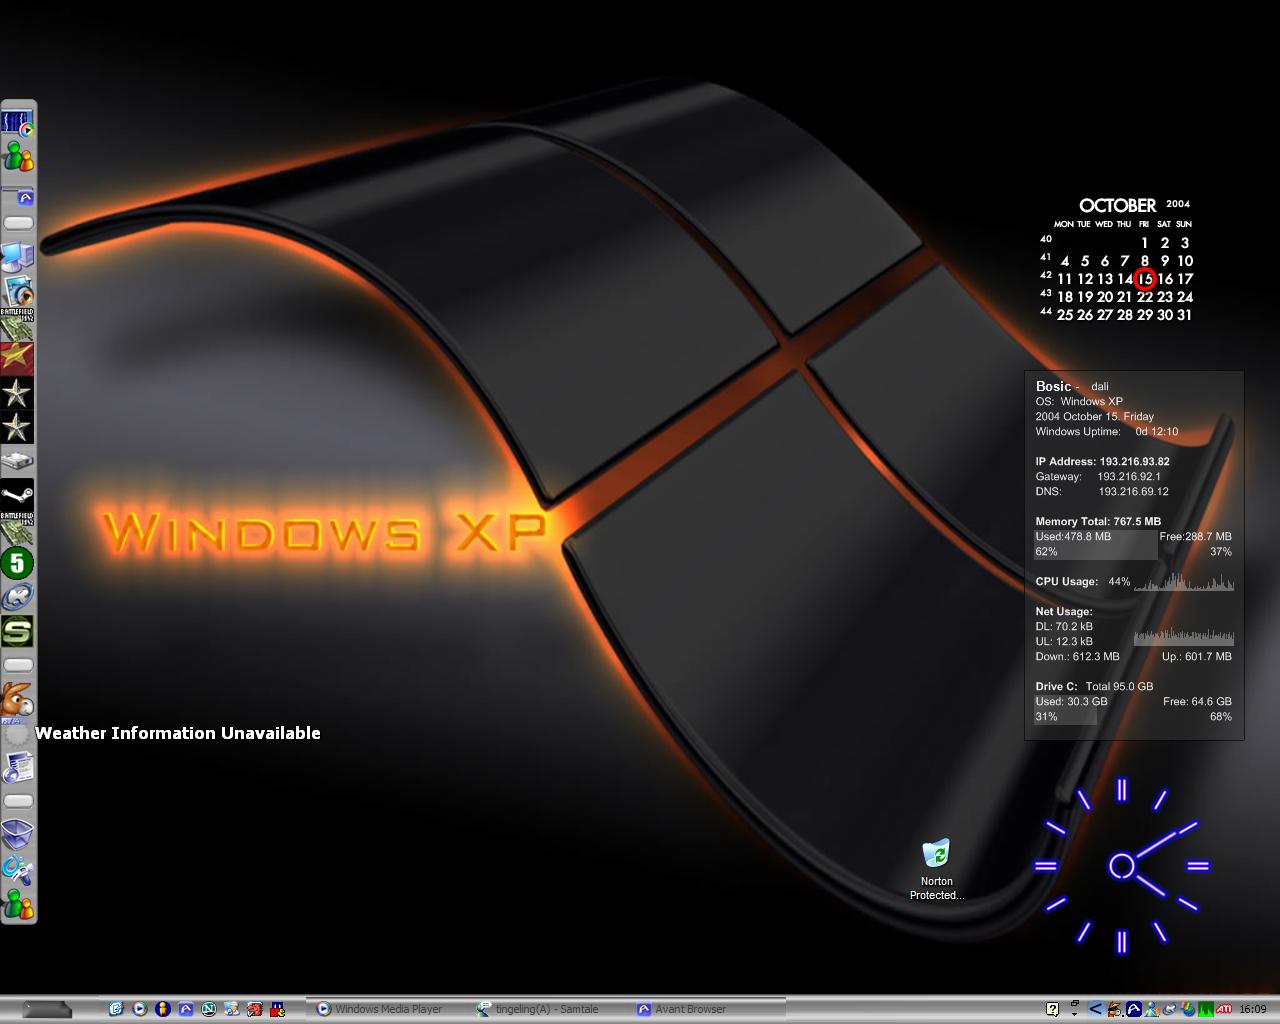Screen dimensions: 1280x1024
Task: Launch Netscape from Quick Launch
Action: coord(209,1009)
